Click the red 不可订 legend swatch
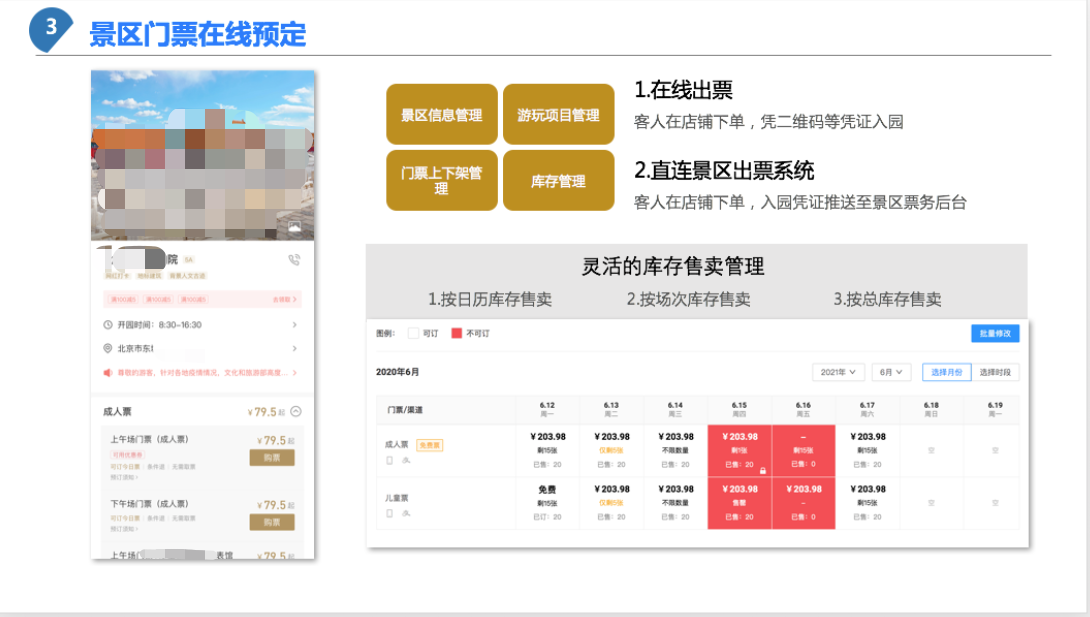Screen dimensions: 1090x617 coord(458,332)
